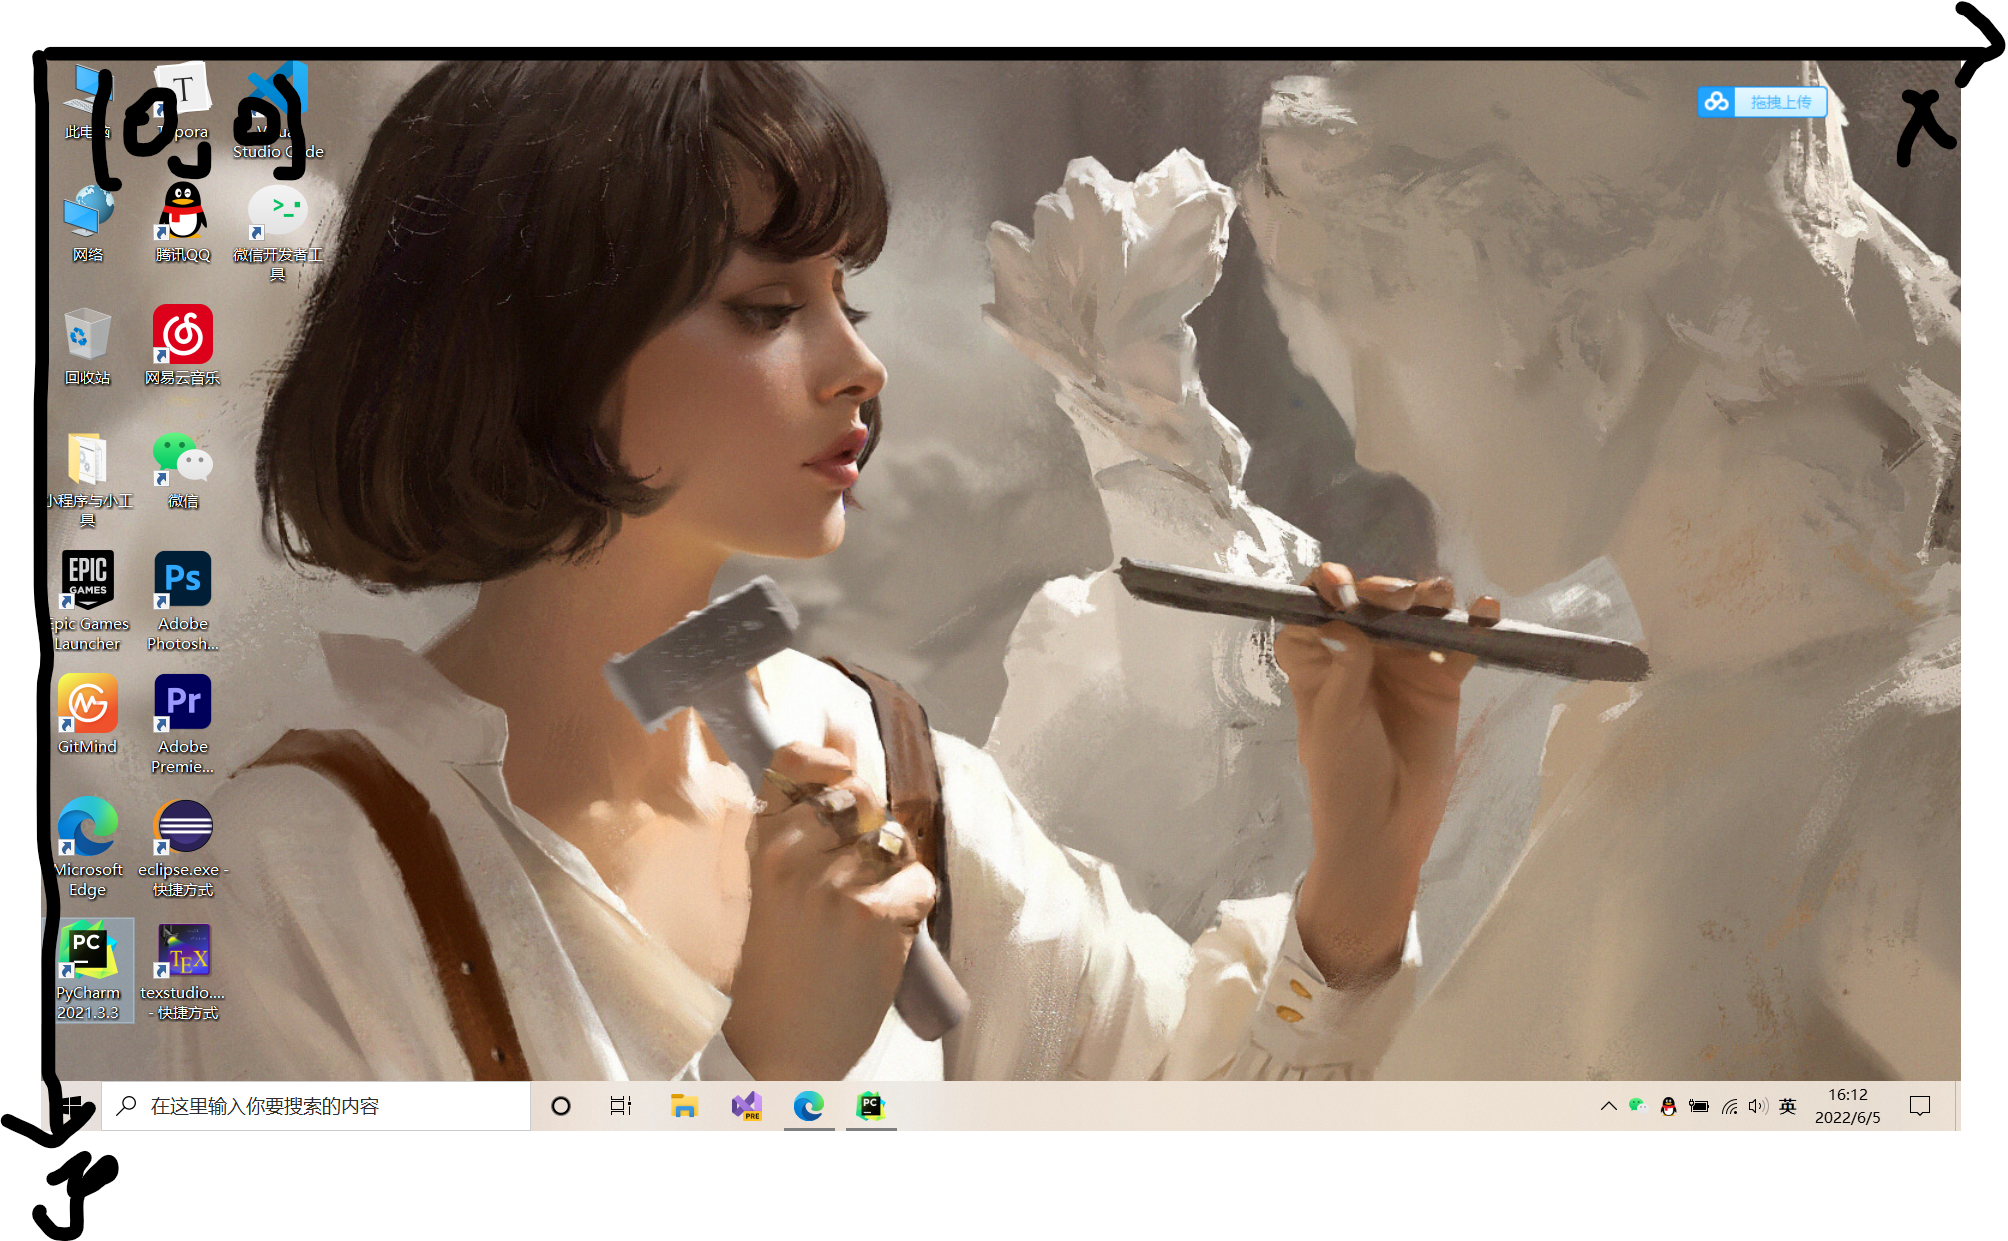Viewport: 2008px width, 1241px height.
Task: Open the clock showing 16:12
Action: [1848, 1106]
